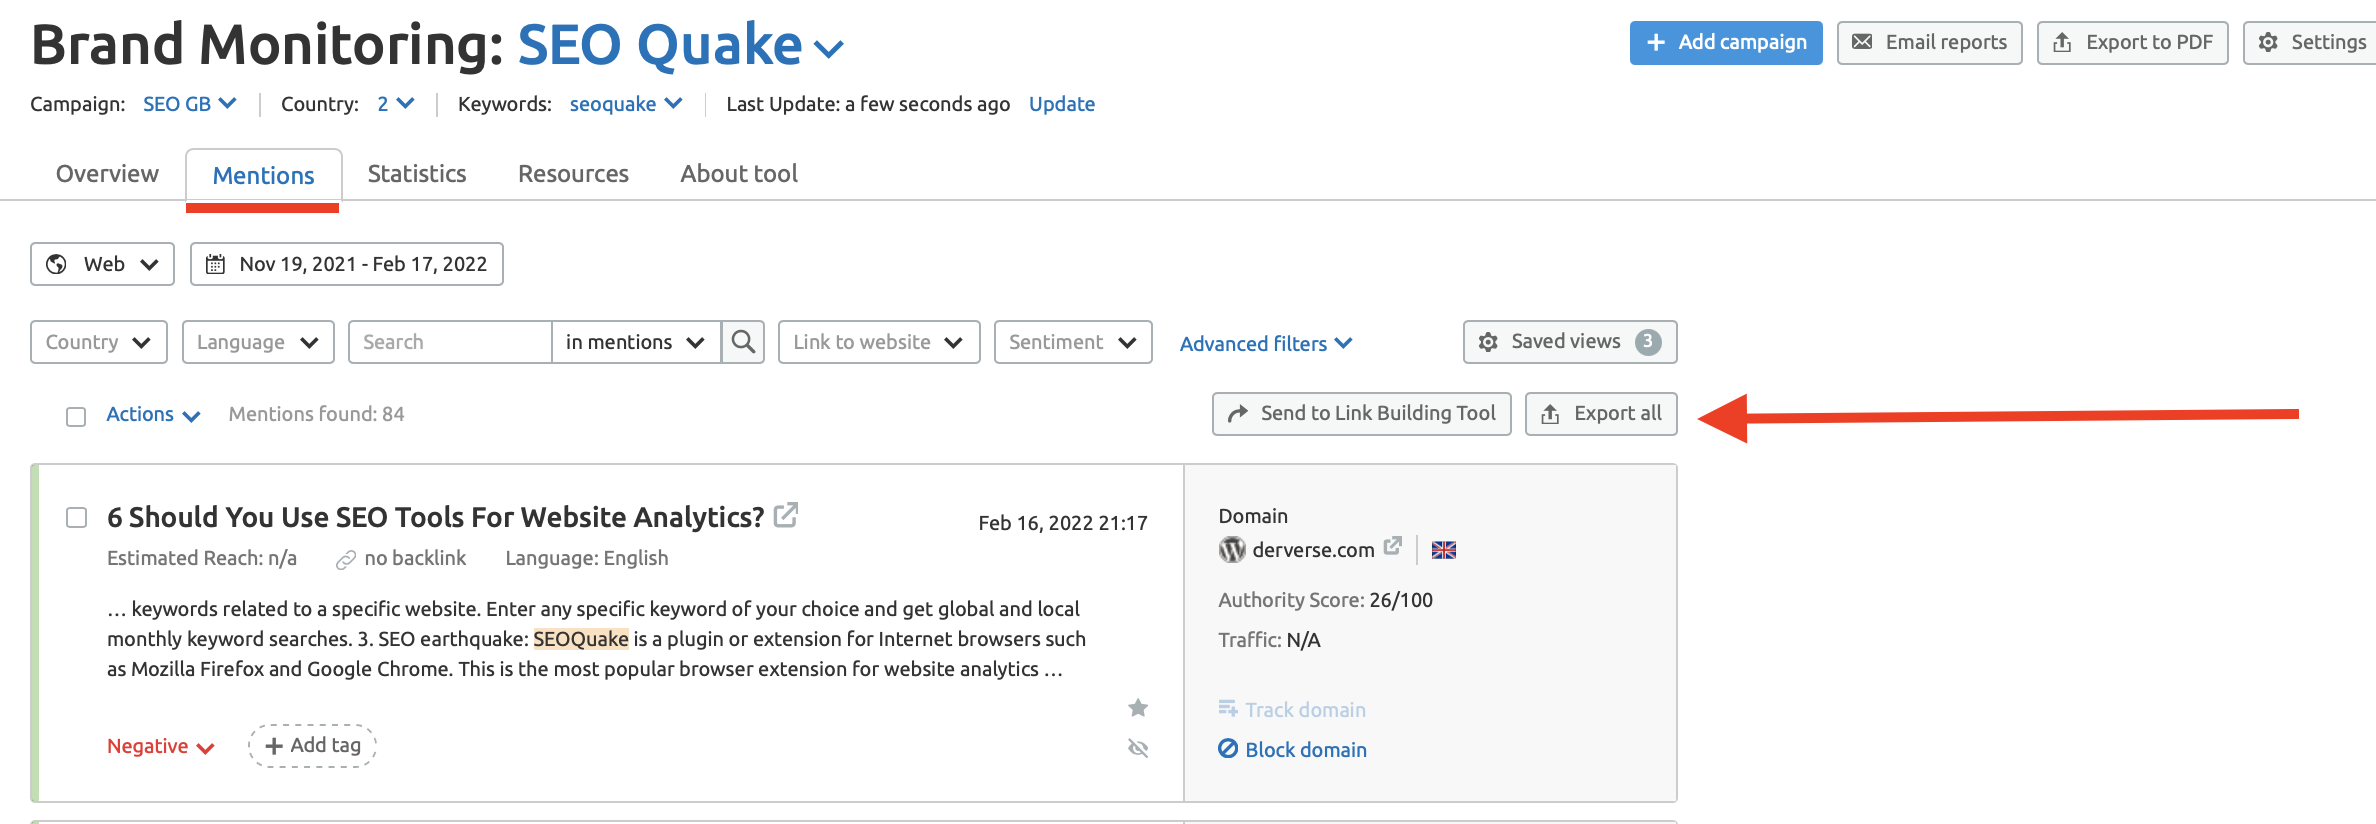Change the 'in mentions' search scope dropdown
The height and width of the screenshot is (824, 2376).
636,342
